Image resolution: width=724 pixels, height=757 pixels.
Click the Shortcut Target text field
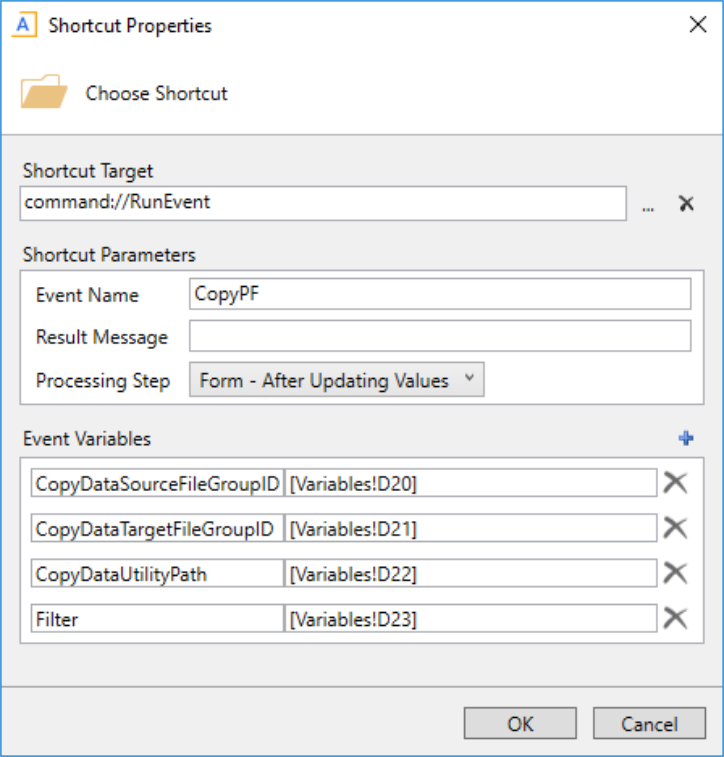(323, 202)
